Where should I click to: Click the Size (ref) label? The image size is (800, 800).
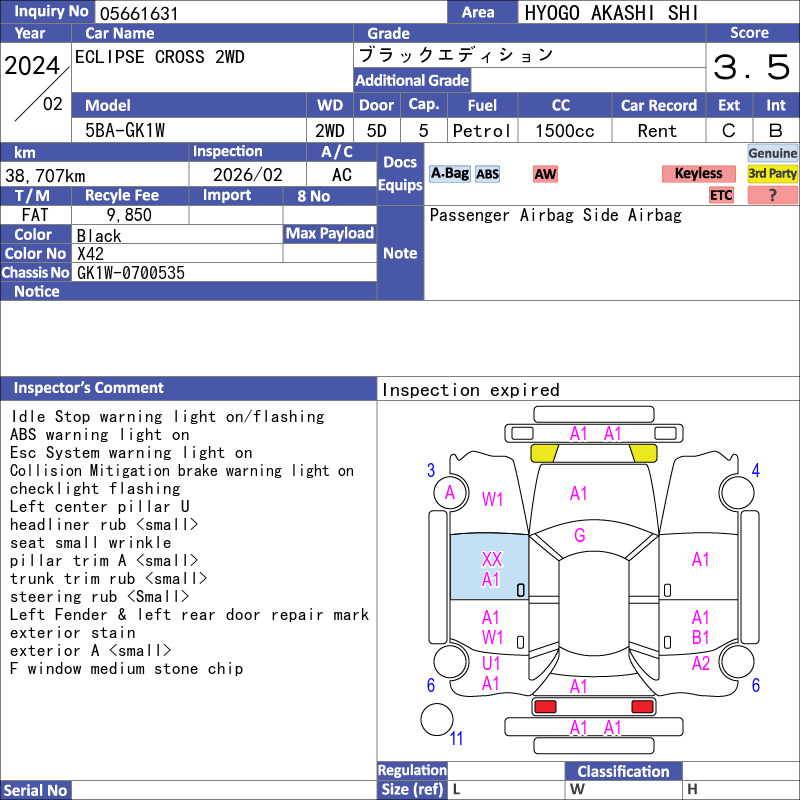pos(412,789)
